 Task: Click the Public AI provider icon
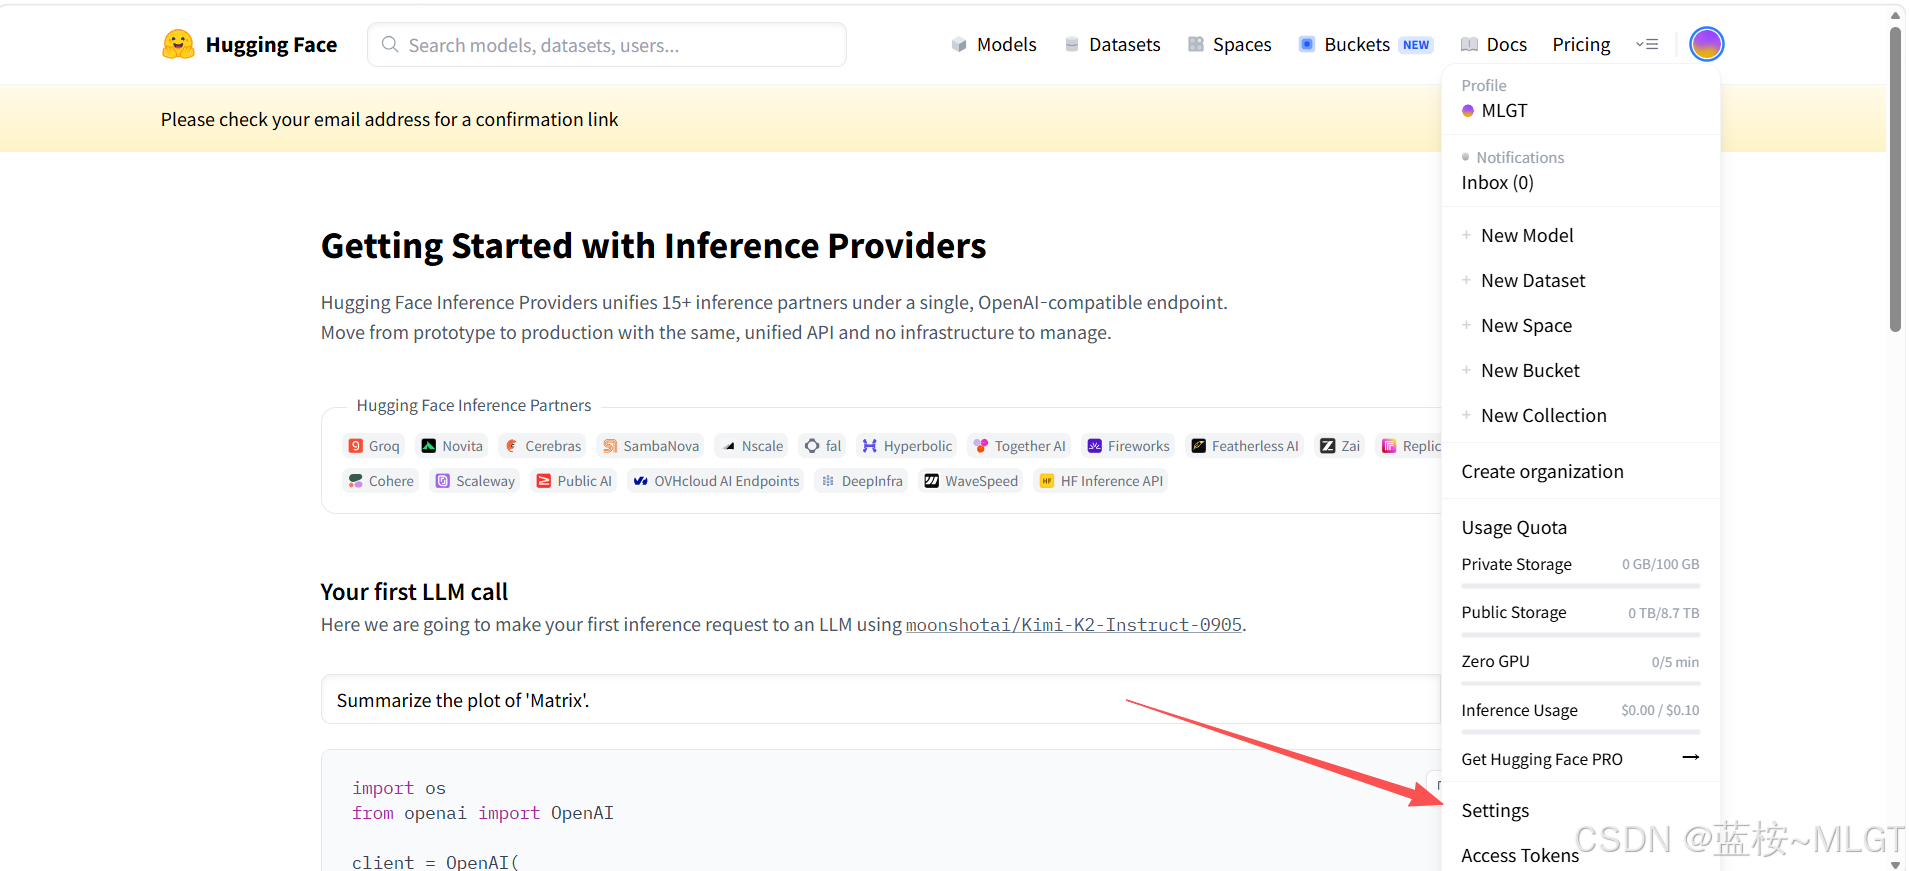click(544, 481)
